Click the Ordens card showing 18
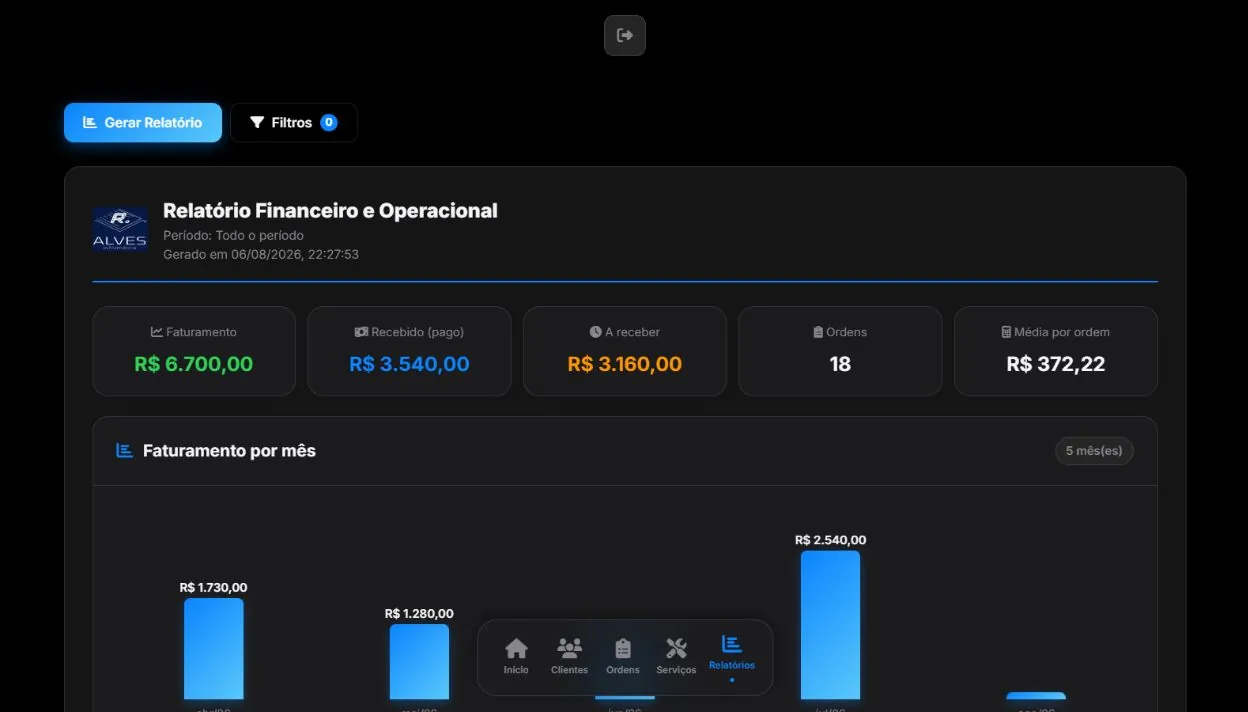 point(840,351)
